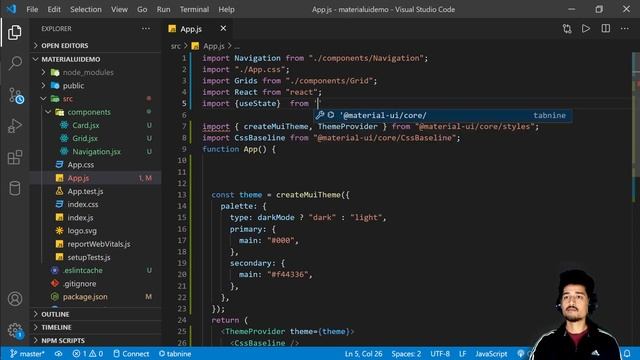
Task: Click the master branch indicator in status bar
Action: [x=27, y=353]
